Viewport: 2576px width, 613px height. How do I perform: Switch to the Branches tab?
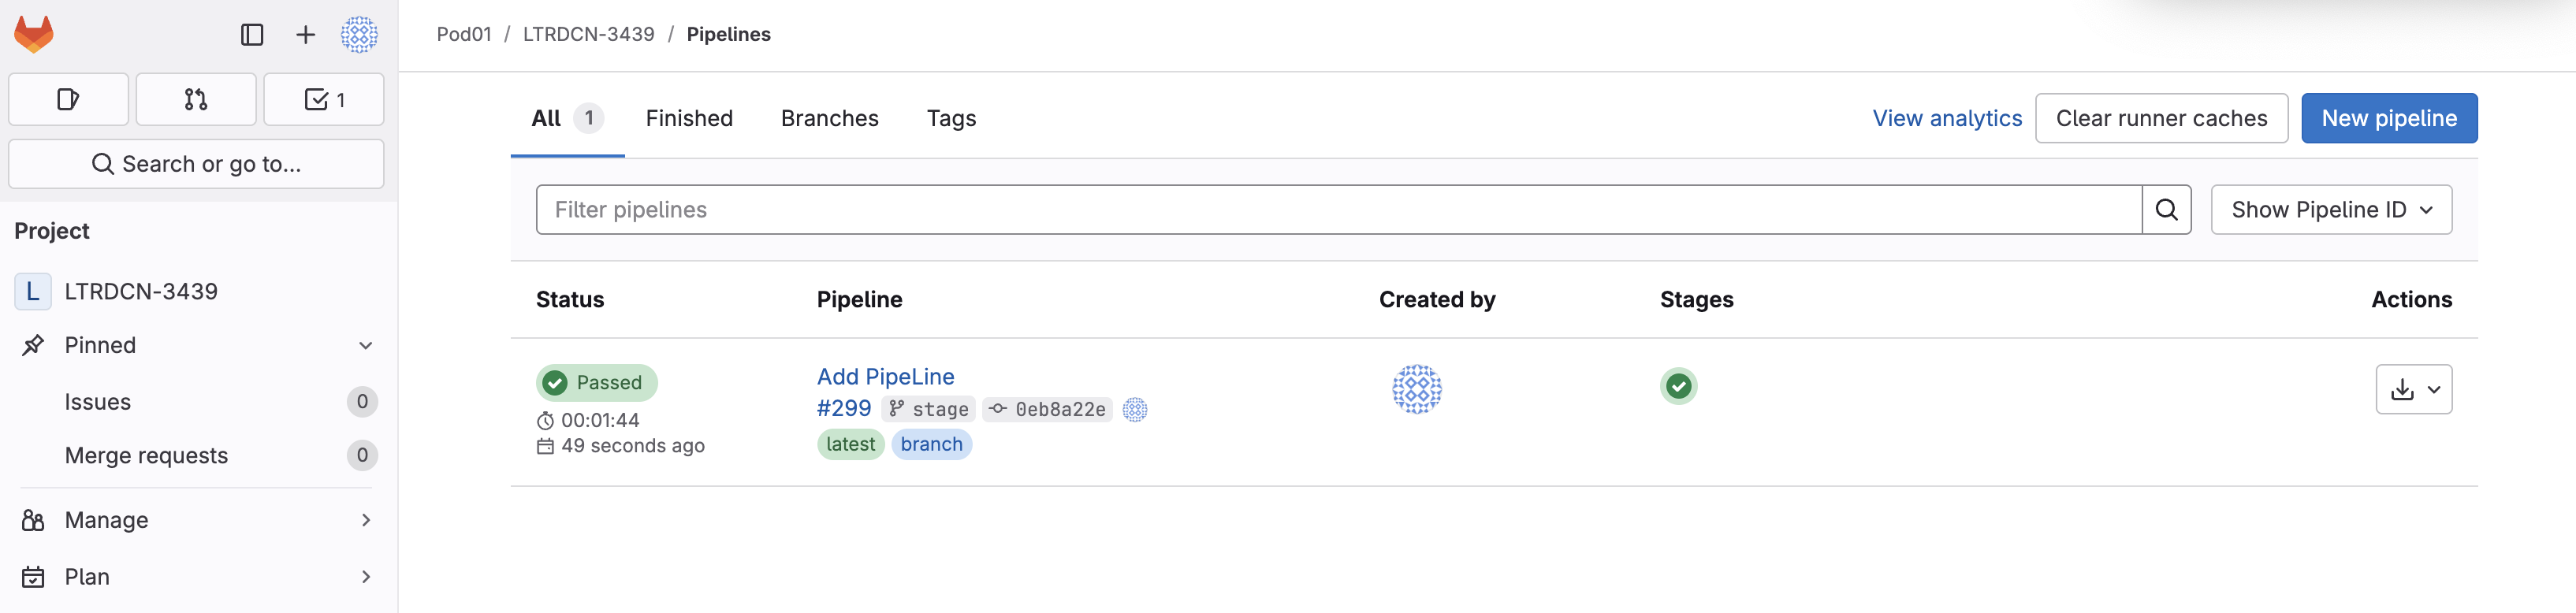click(x=829, y=118)
